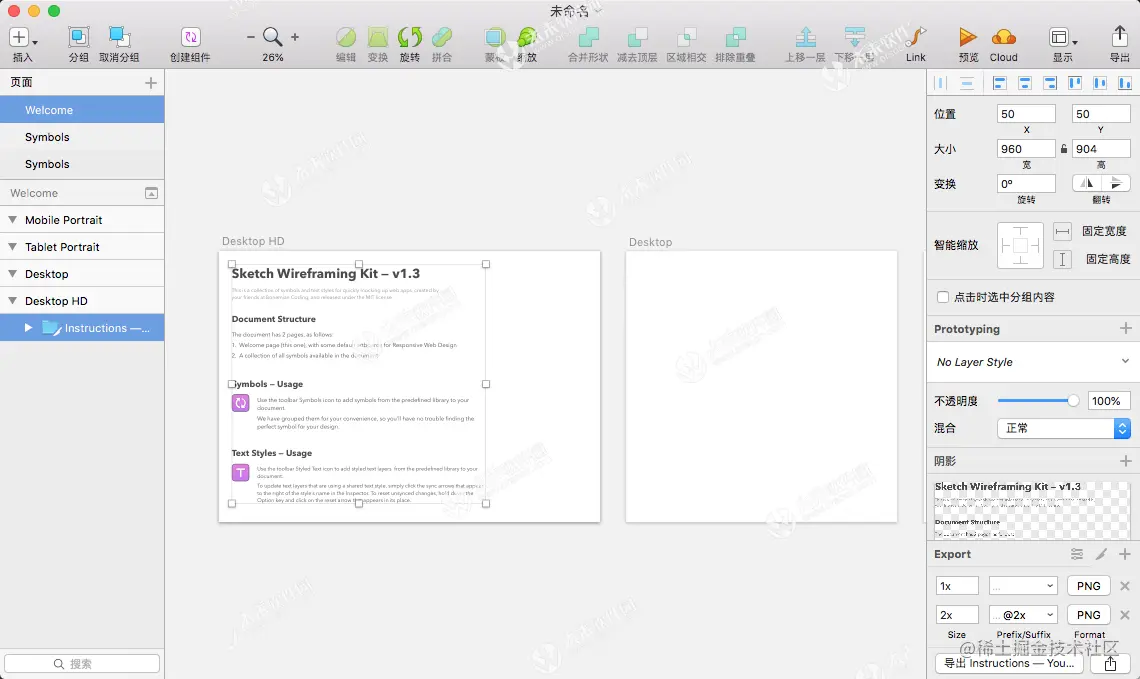Click the 取消分组 (Ungroup) toolbar icon
The width and height of the screenshot is (1140, 679).
tap(119, 37)
